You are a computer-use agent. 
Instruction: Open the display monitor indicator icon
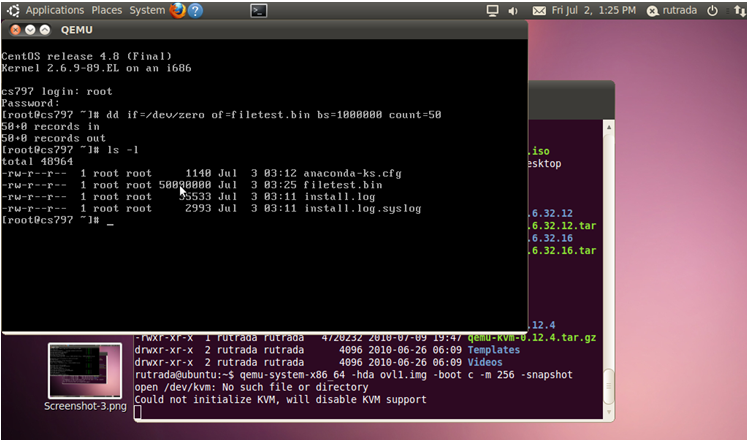[x=492, y=10]
